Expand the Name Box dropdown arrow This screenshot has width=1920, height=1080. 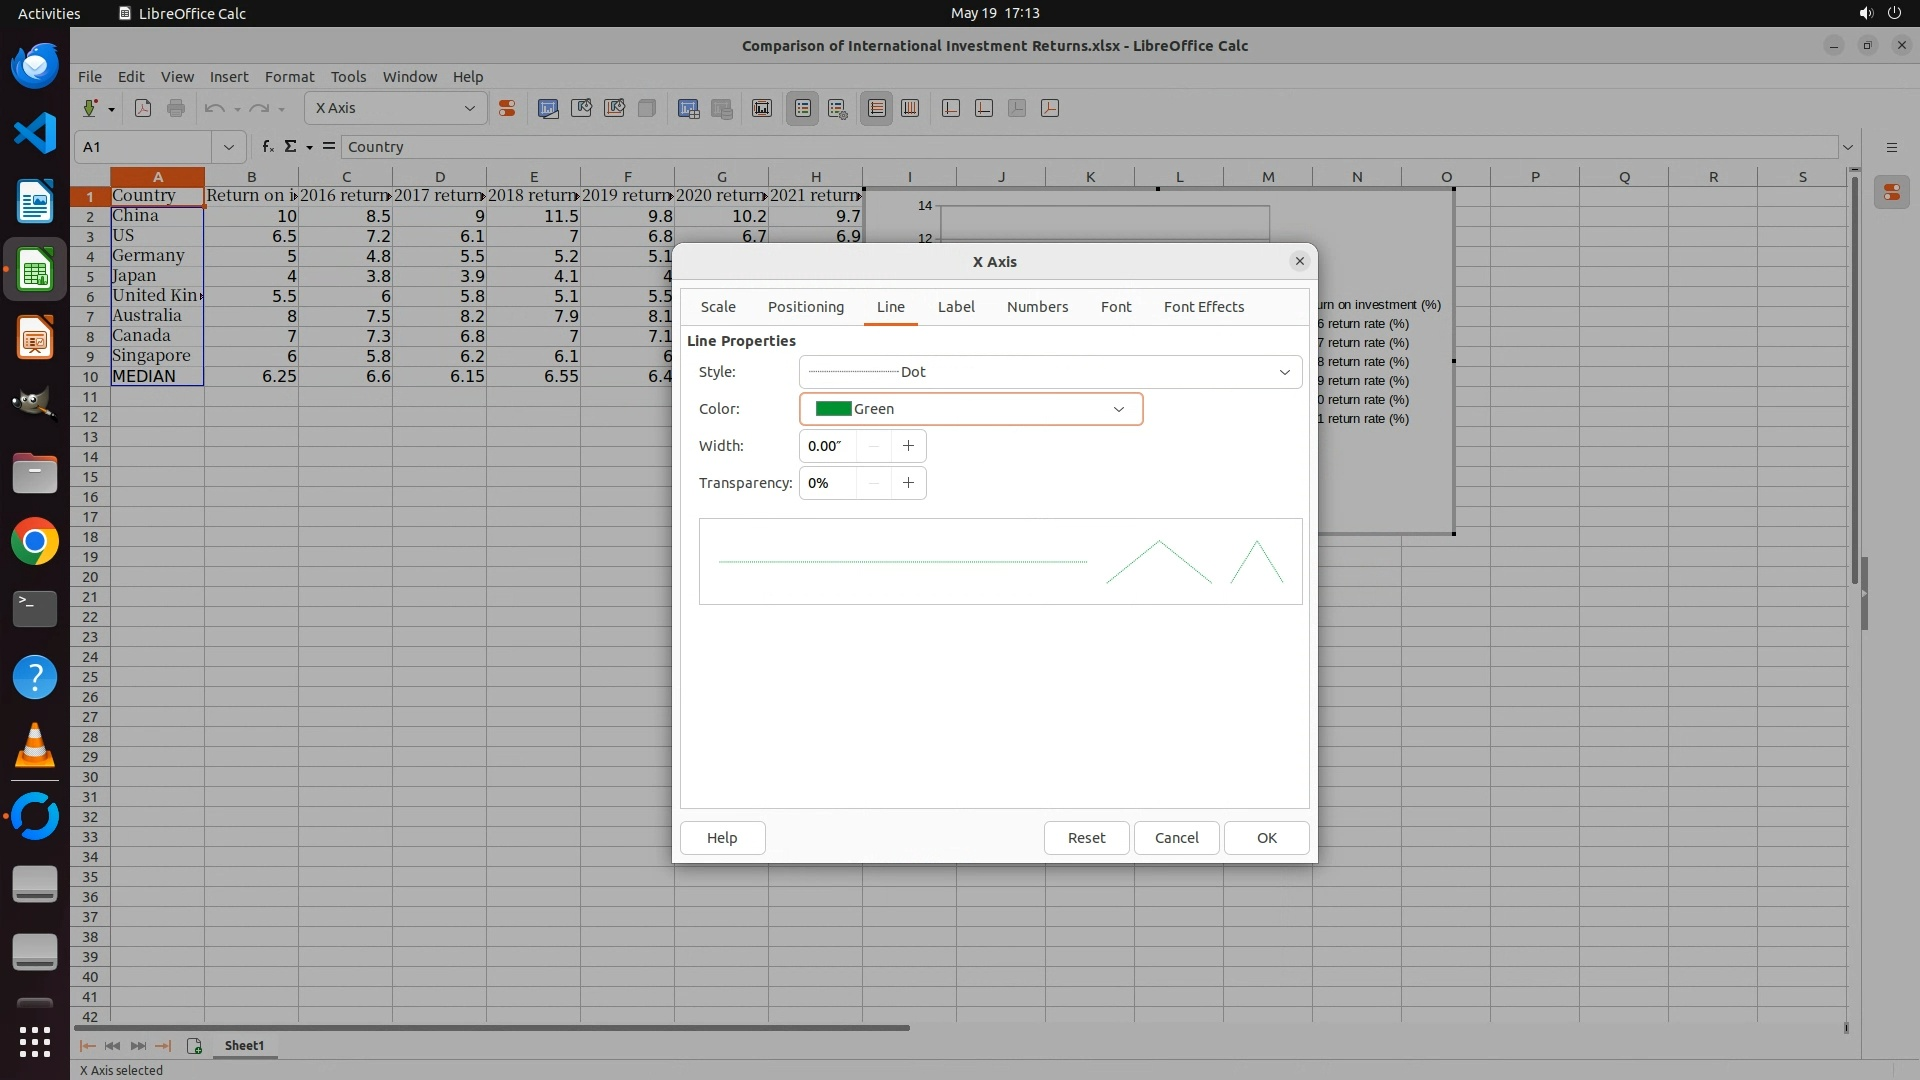coord(229,147)
